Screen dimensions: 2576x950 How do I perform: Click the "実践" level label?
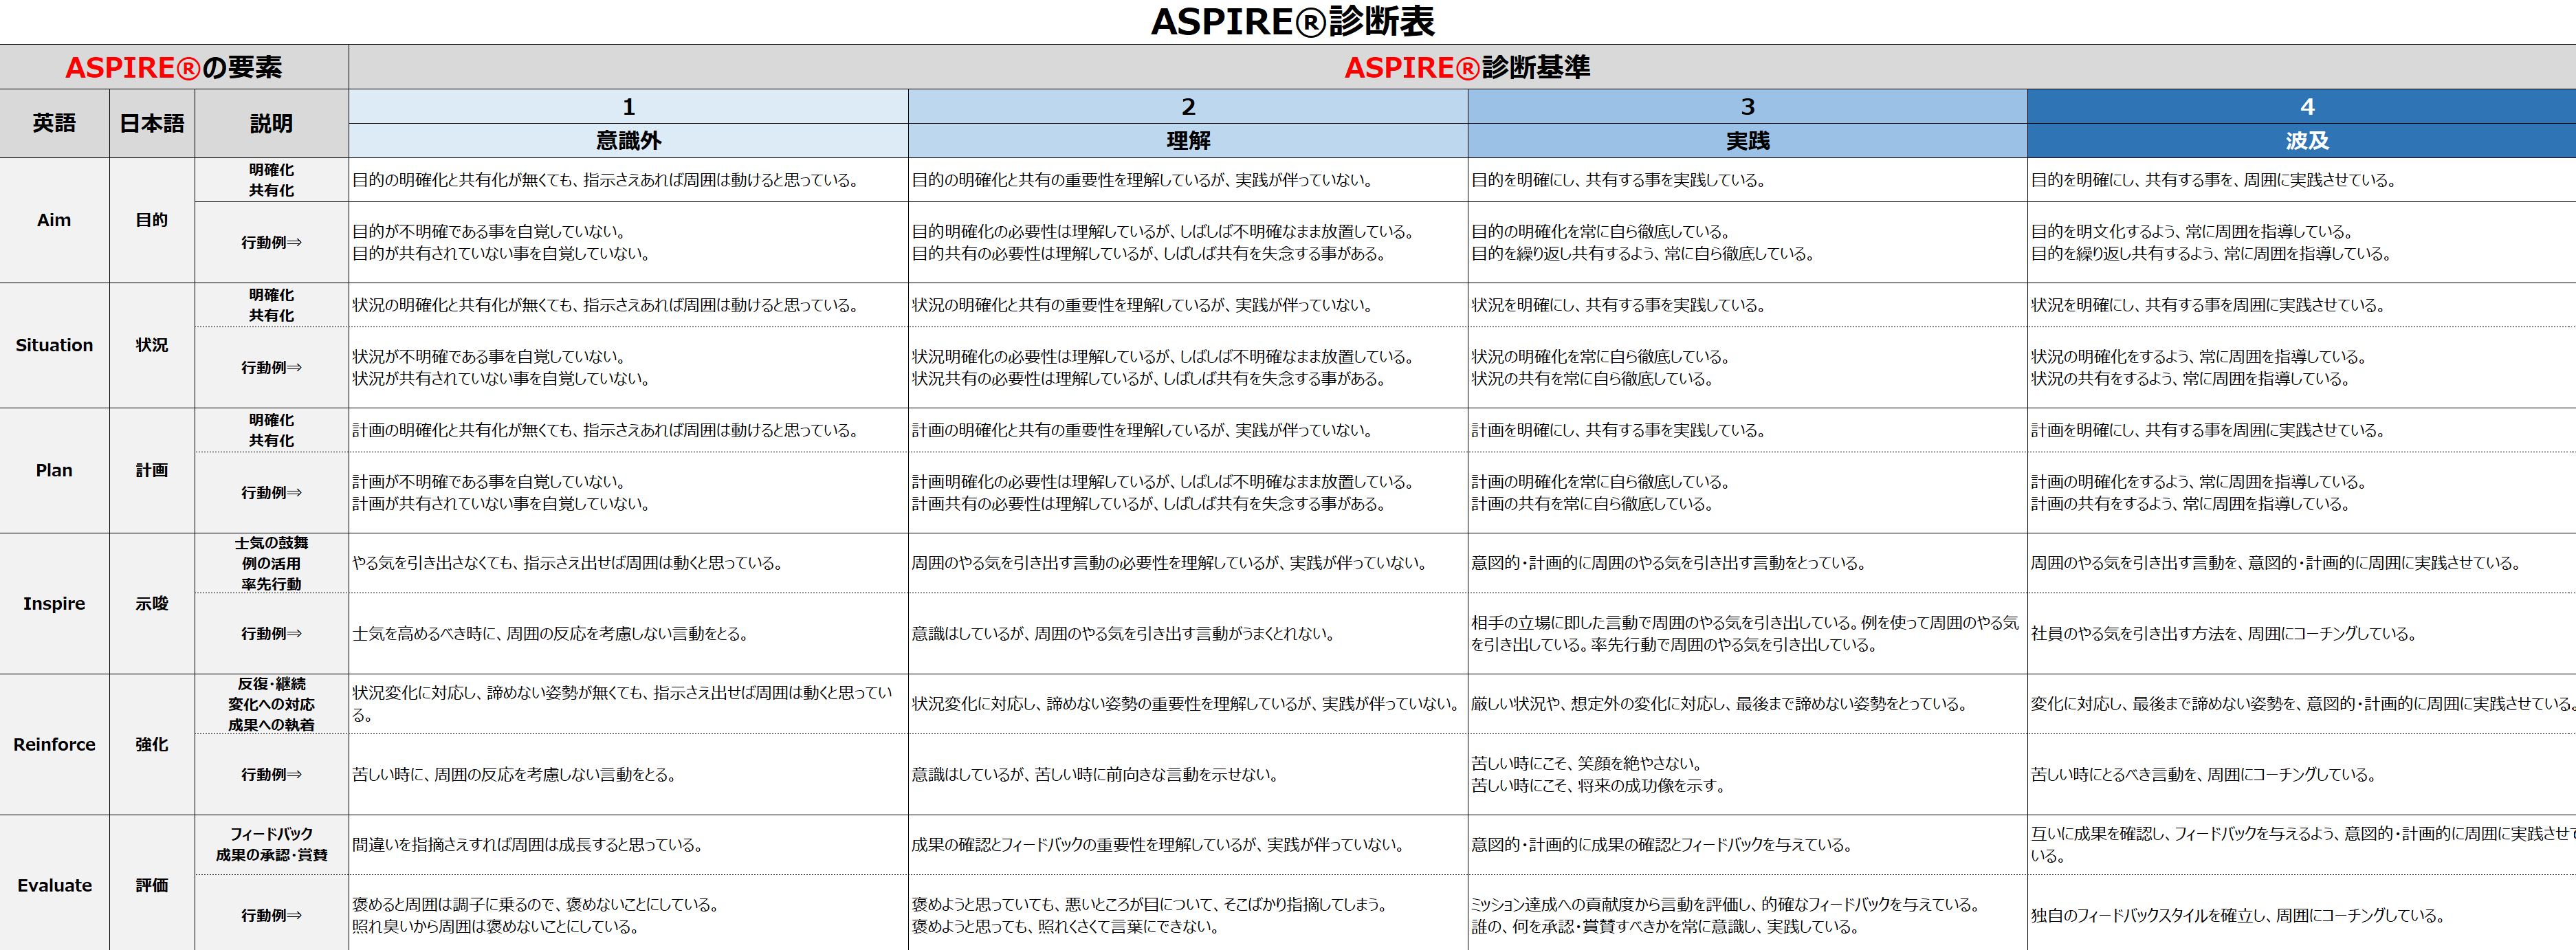[1747, 141]
